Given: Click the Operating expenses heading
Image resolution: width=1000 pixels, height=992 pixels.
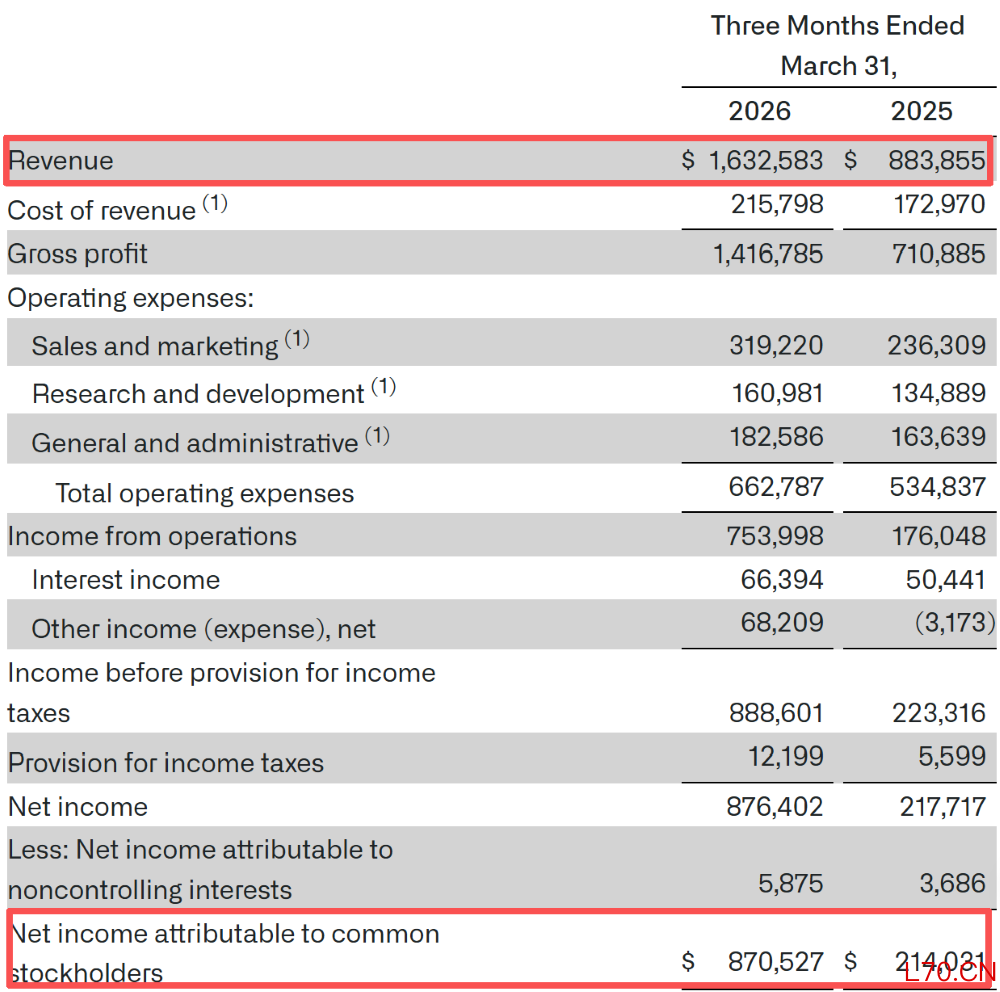Looking at the screenshot, I should pyautogui.click(x=131, y=298).
